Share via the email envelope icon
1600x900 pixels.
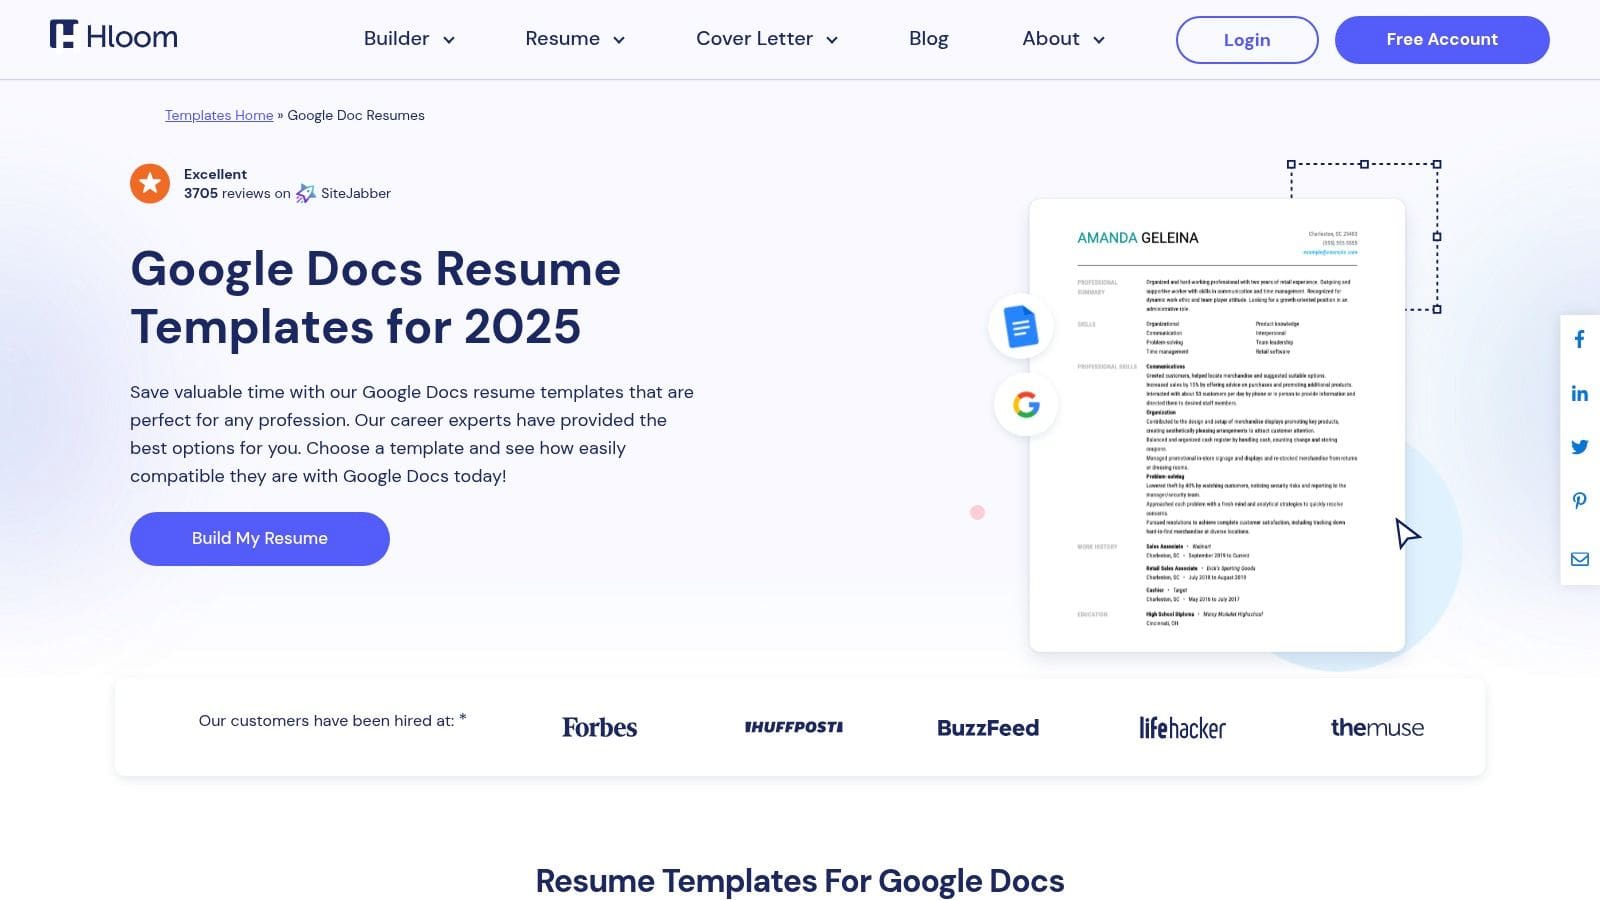pos(1580,559)
